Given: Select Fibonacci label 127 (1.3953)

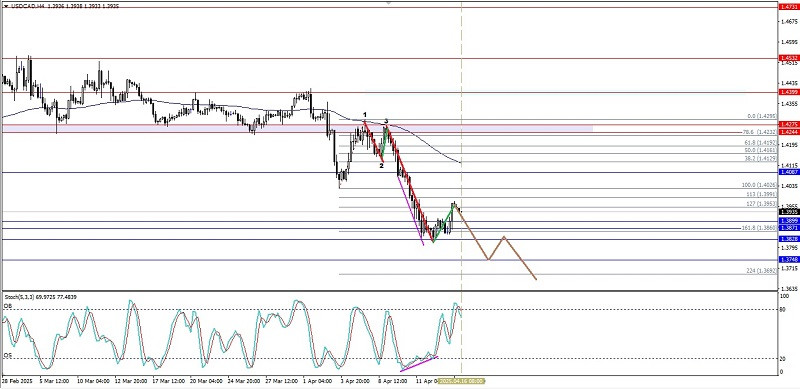Looking at the screenshot, I should (762, 204).
